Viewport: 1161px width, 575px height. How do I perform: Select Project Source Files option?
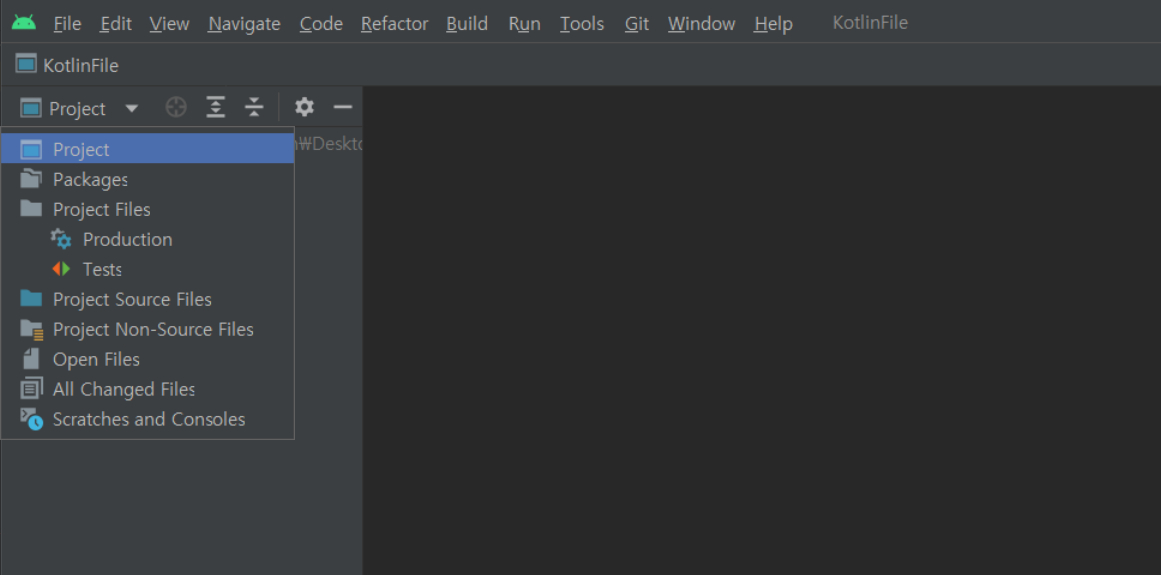click(x=148, y=299)
